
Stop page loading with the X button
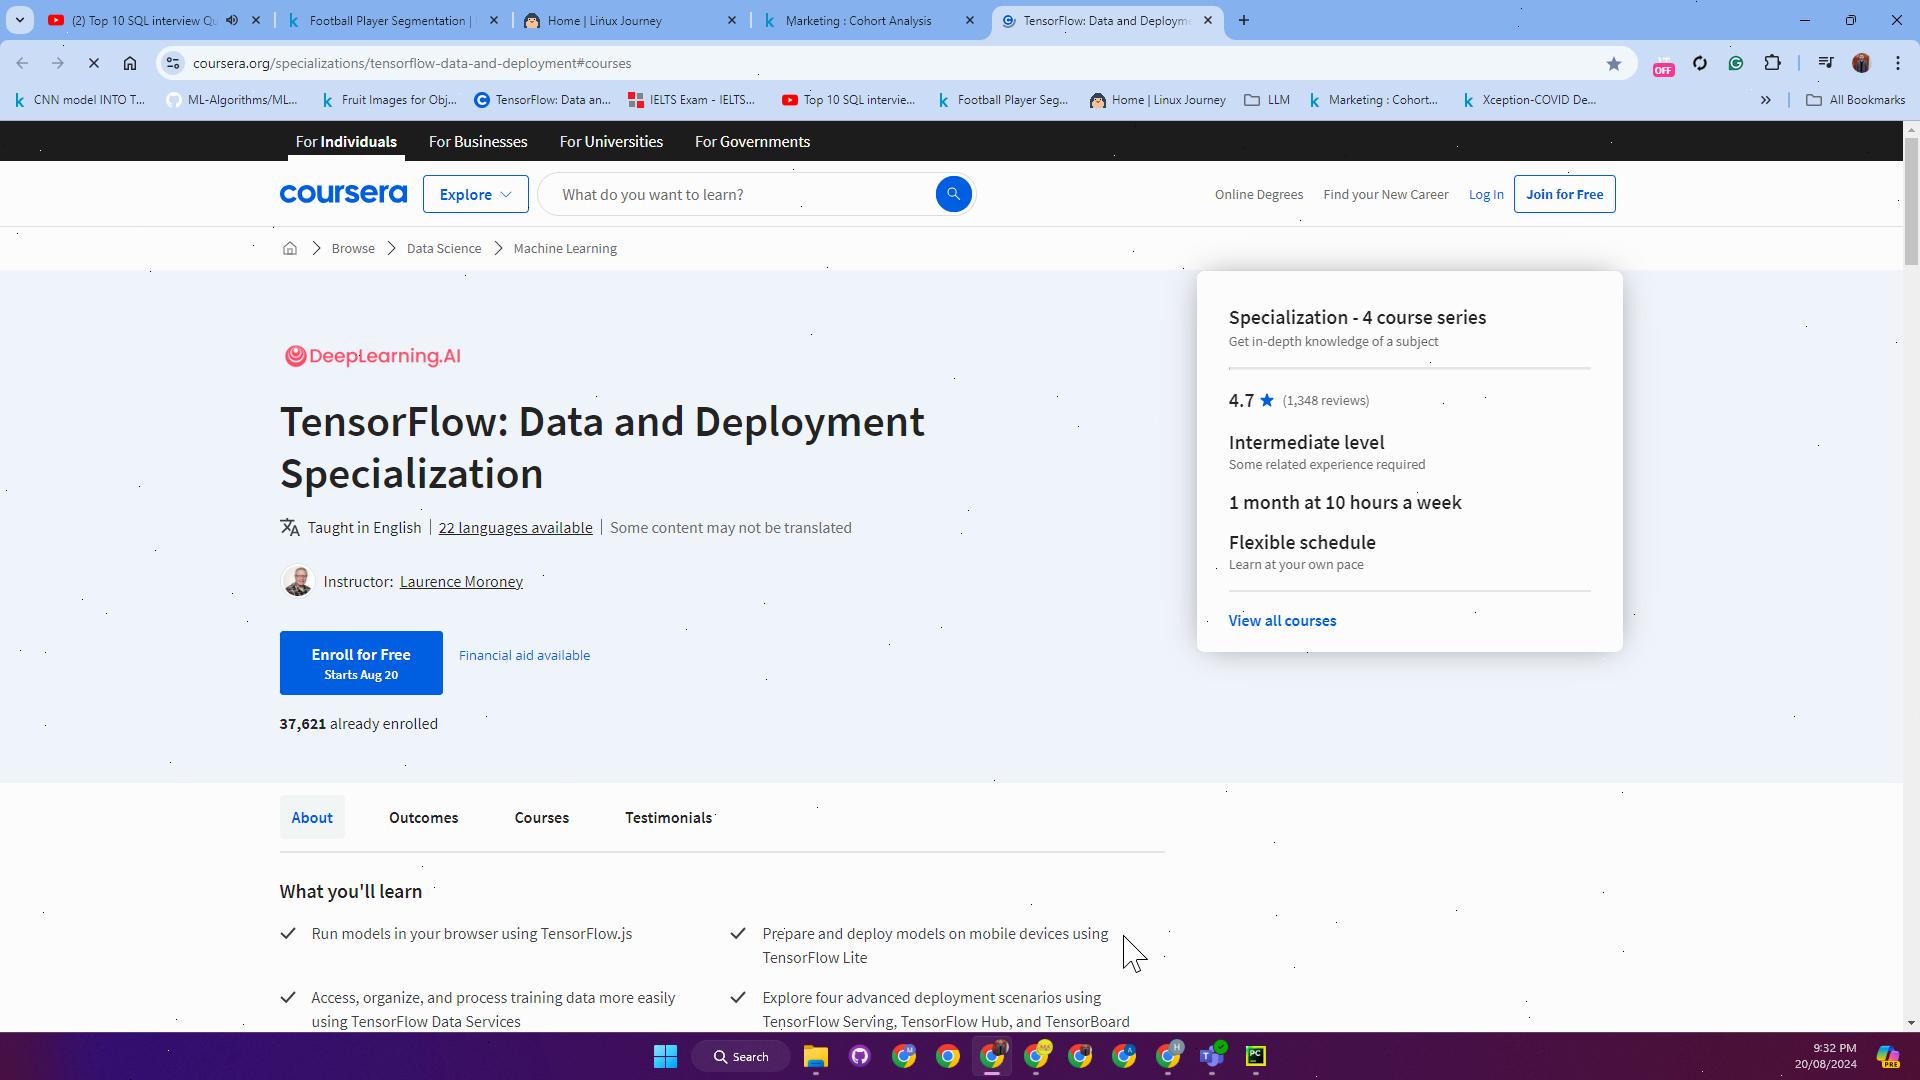(x=93, y=63)
